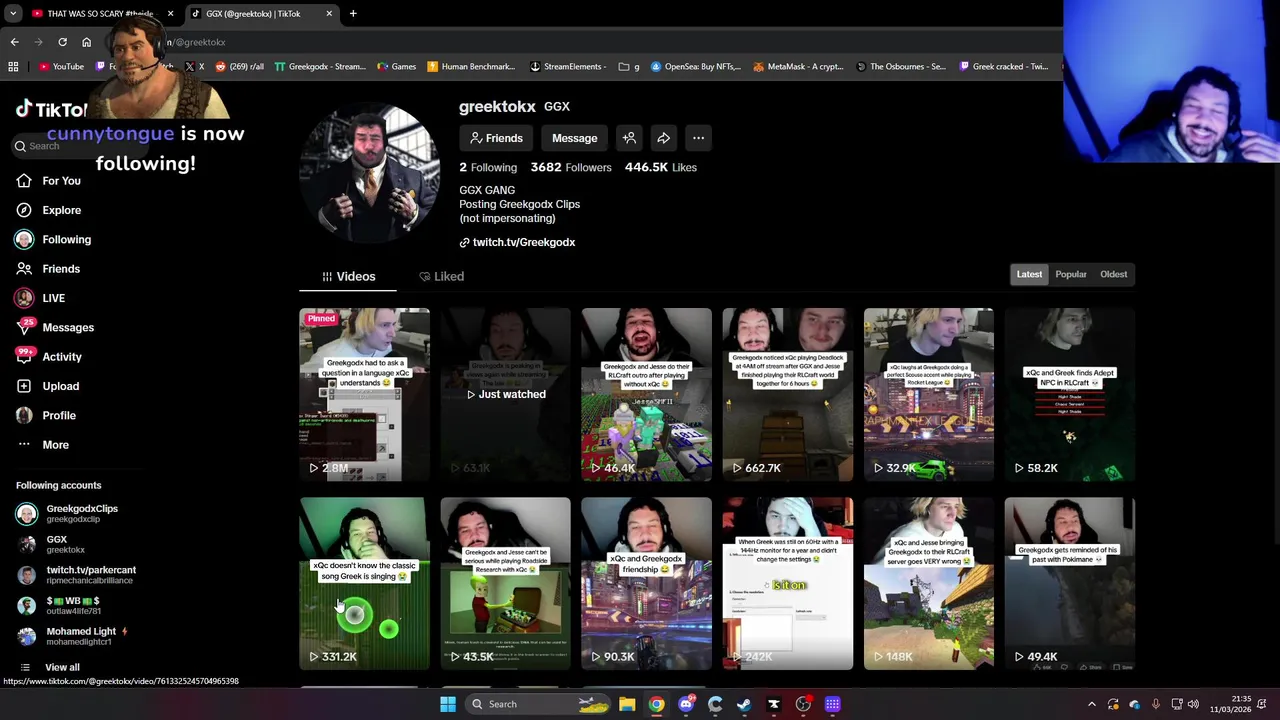Switch to the Videos tab

point(348,276)
